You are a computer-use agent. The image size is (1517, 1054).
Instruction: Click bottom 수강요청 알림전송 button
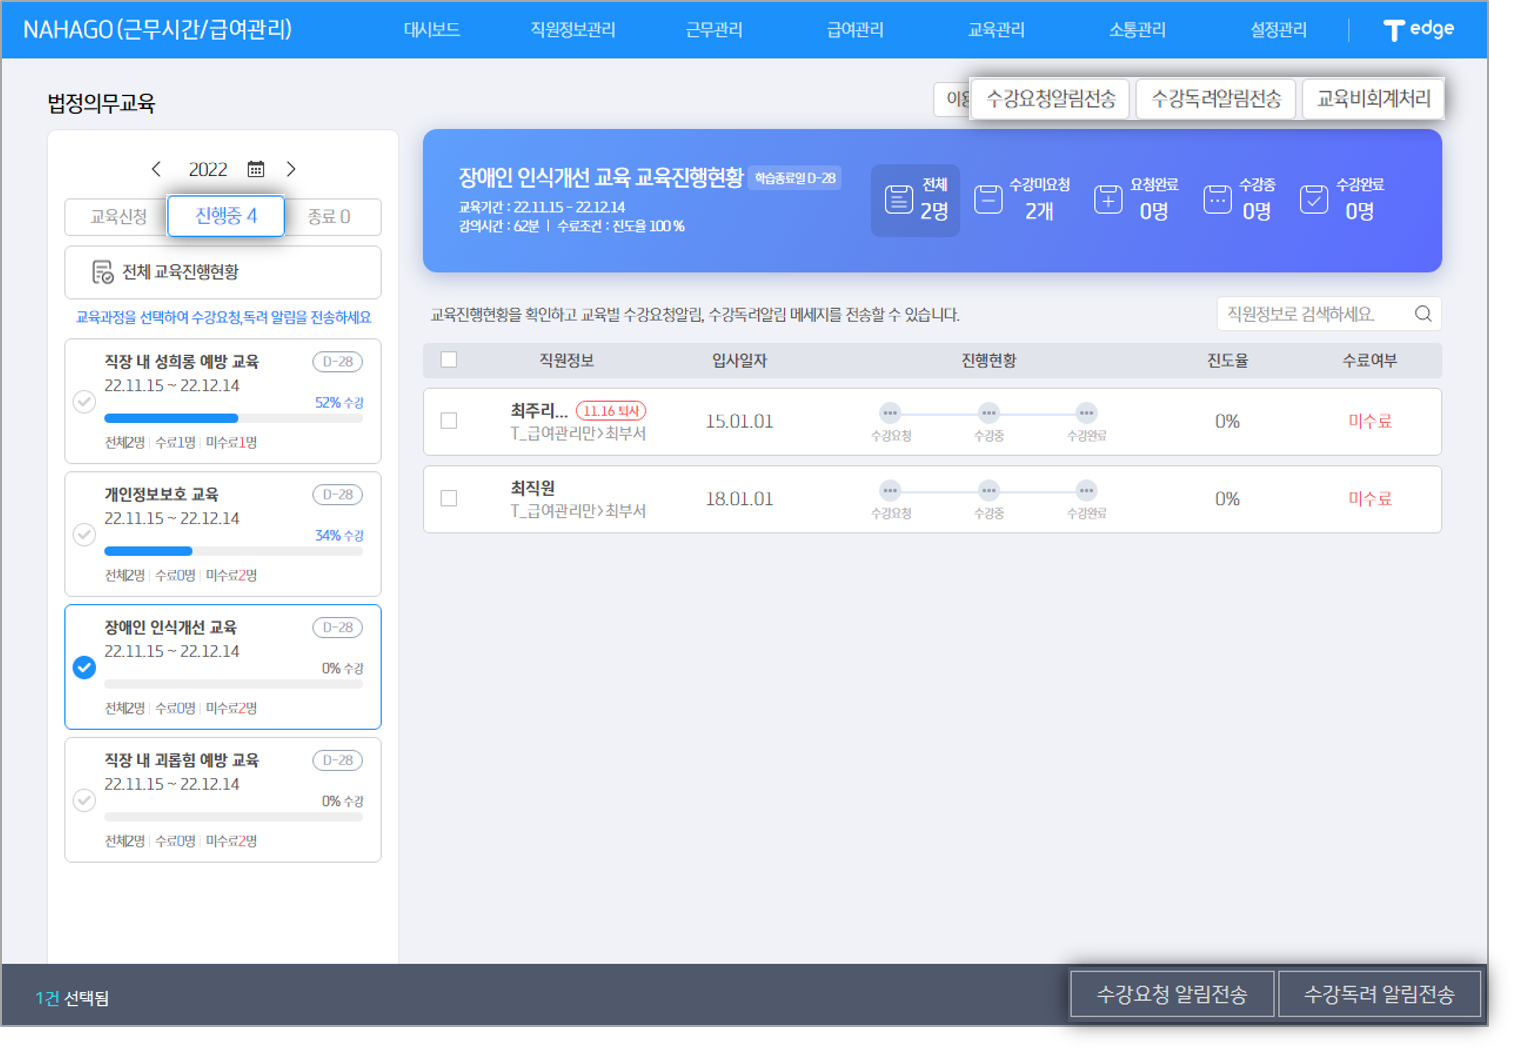point(1172,994)
